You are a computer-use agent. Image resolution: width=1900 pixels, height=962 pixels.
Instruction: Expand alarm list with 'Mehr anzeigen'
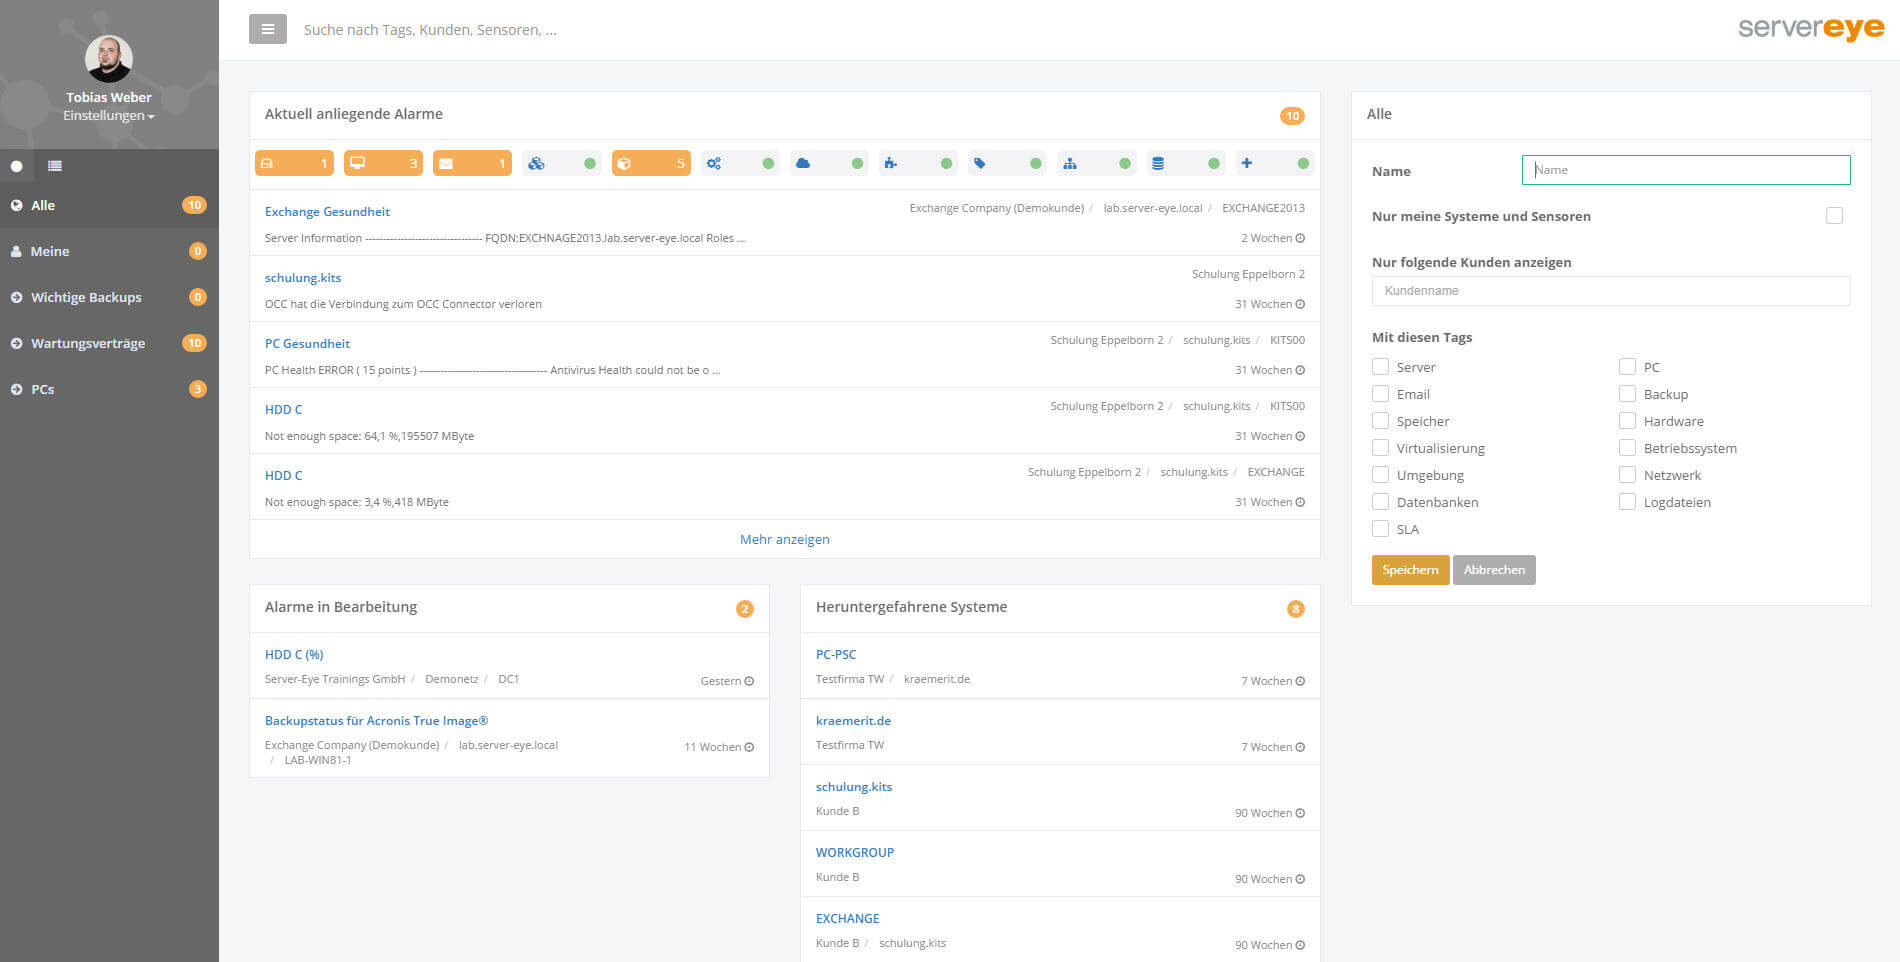(x=784, y=539)
